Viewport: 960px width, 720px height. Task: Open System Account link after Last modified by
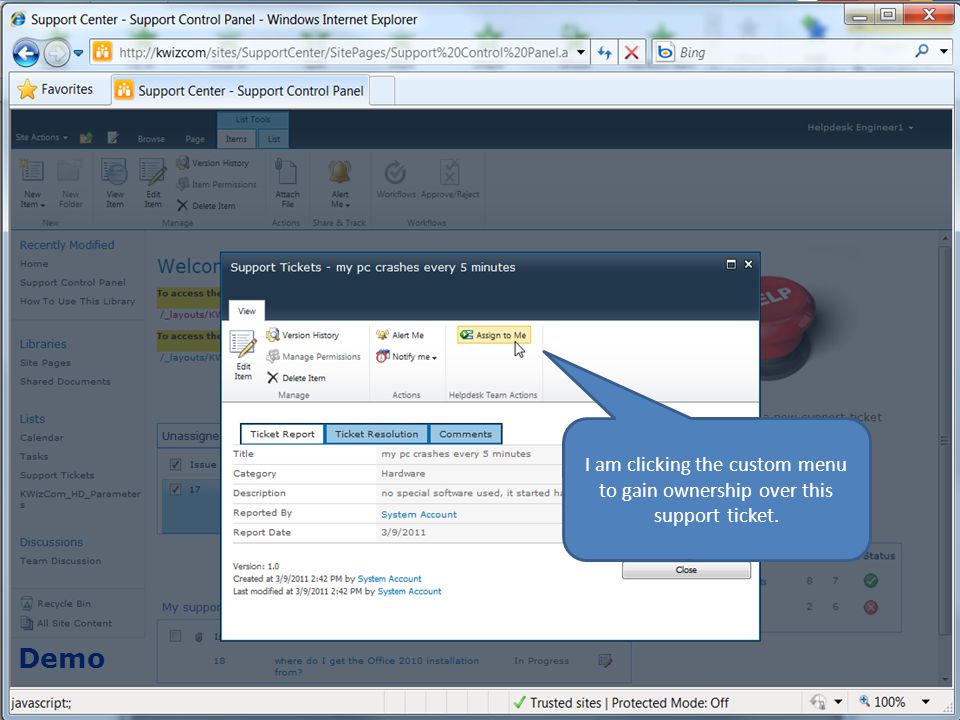[x=409, y=591]
